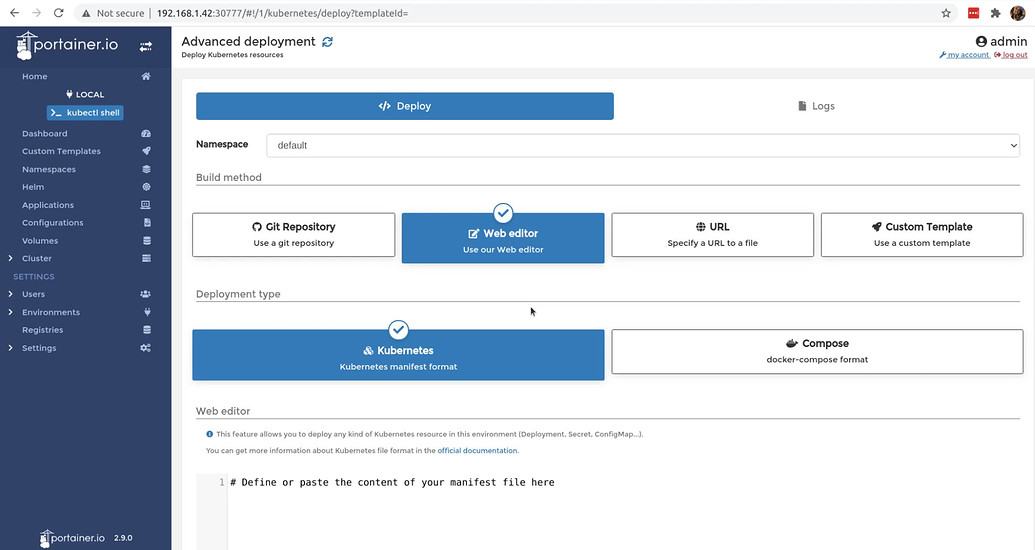Open the browser extensions puzzle icon

995,13
